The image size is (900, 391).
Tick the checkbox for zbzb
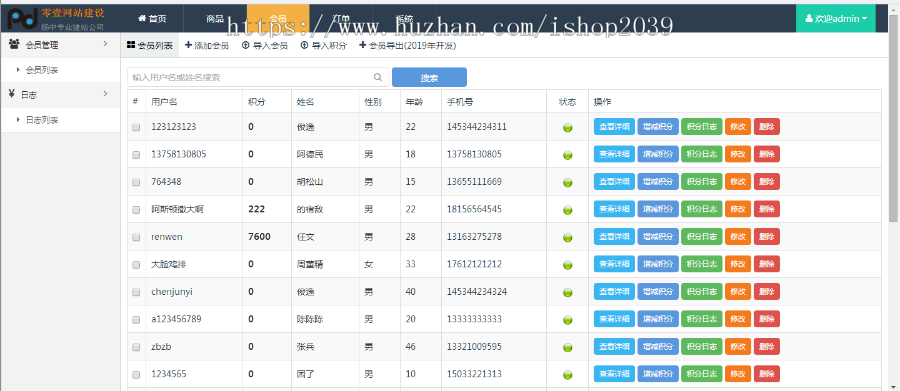(136, 347)
